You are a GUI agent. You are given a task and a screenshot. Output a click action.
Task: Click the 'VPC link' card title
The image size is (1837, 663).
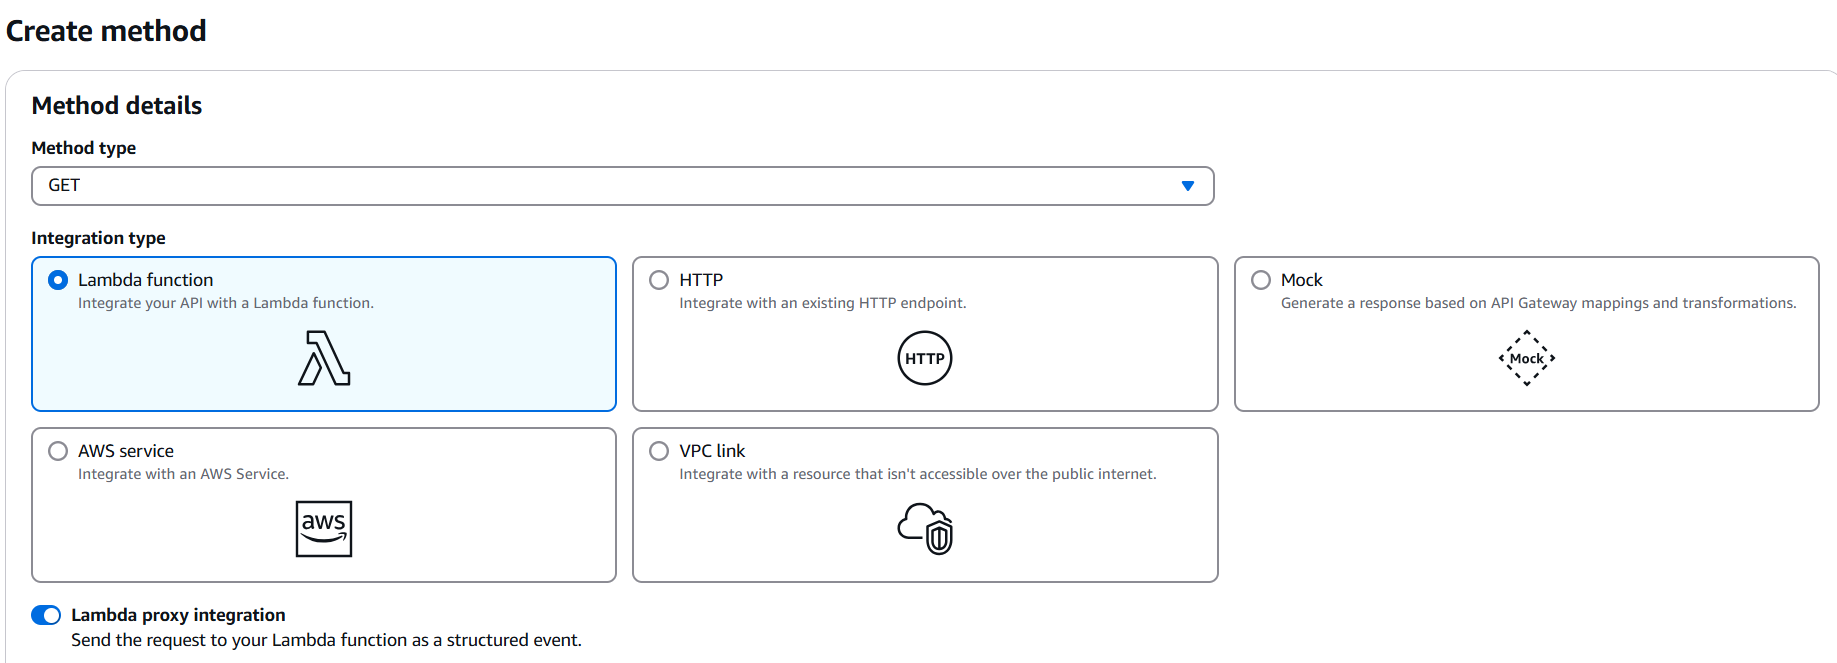tap(712, 451)
